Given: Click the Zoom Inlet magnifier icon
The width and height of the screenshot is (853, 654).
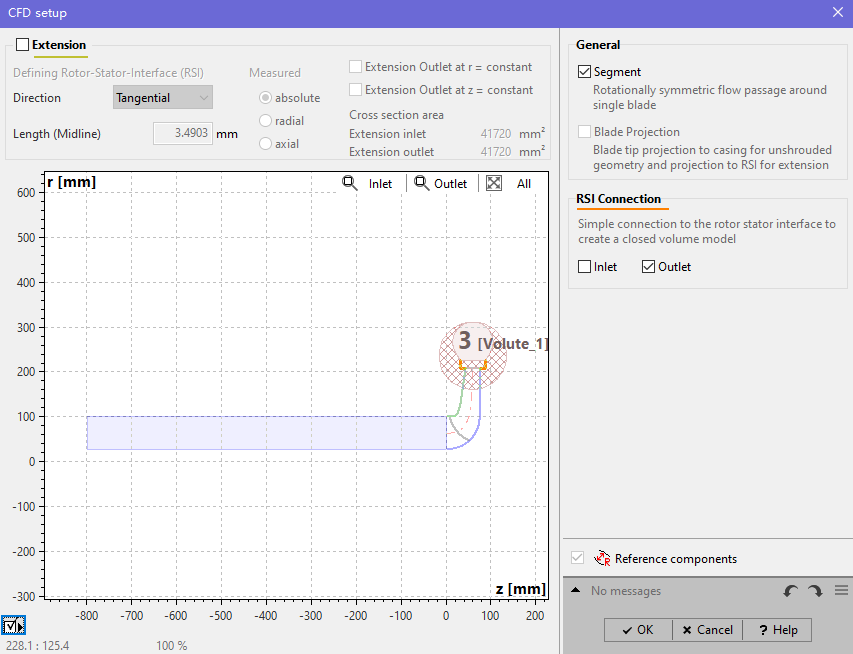Looking at the screenshot, I should click(350, 183).
